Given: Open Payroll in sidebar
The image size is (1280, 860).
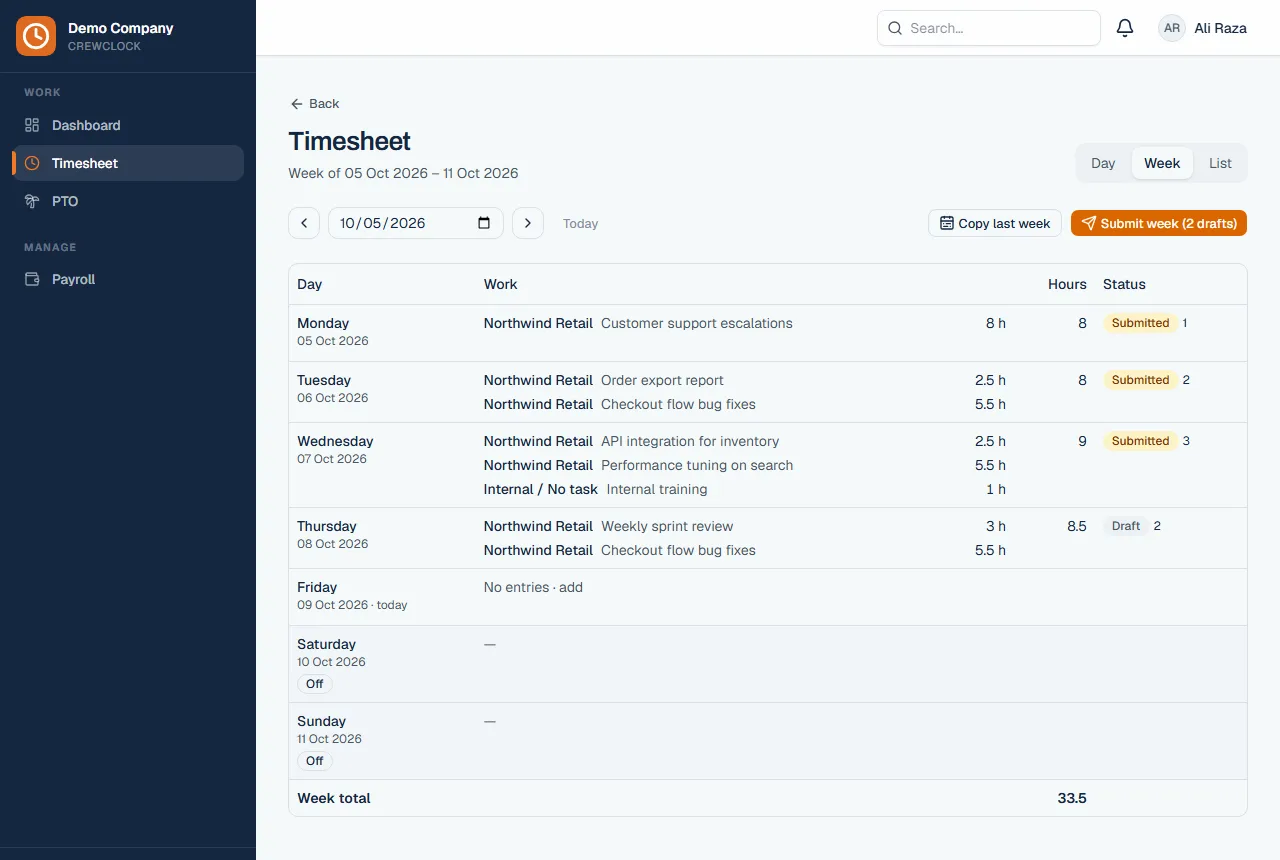Looking at the screenshot, I should (x=128, y=279).
